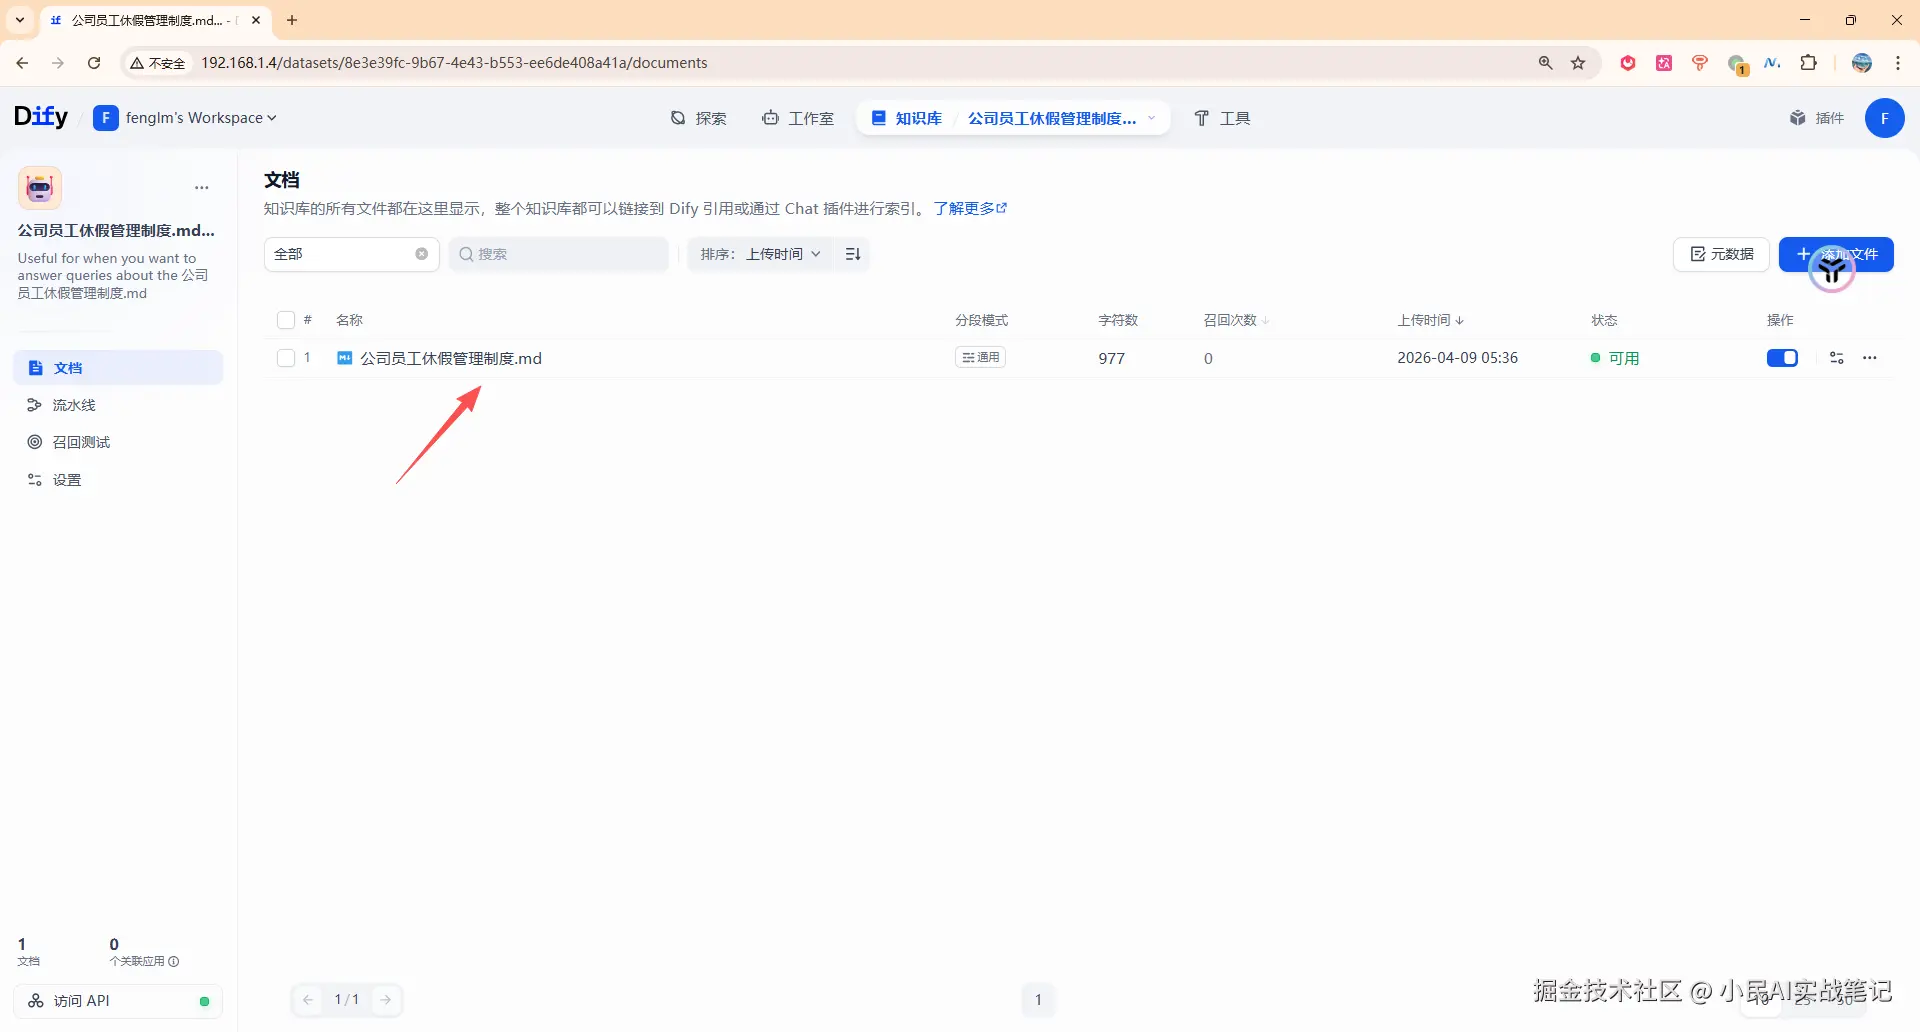Open the Chrome three-dot menu
Image resolution: width=1920 pixels, height=1032 pixels.
(x=1898, y=63)
